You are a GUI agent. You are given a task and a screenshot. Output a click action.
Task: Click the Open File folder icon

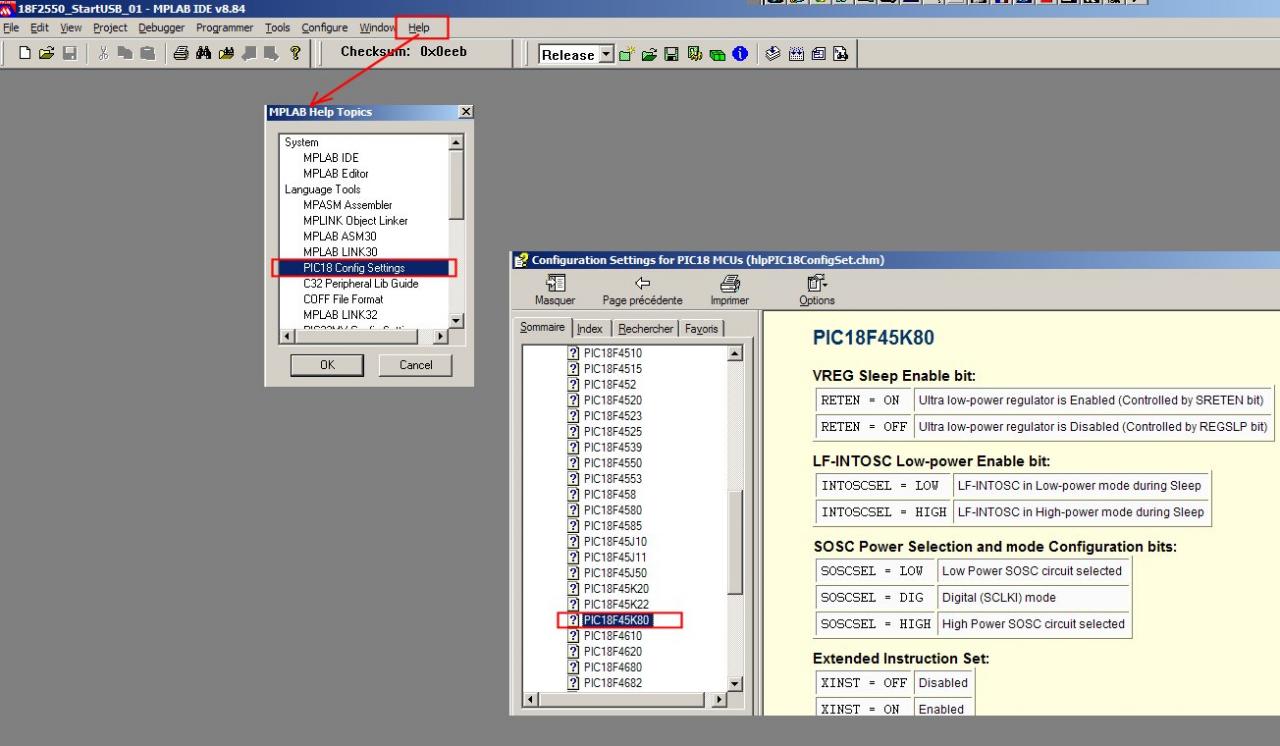46,54
